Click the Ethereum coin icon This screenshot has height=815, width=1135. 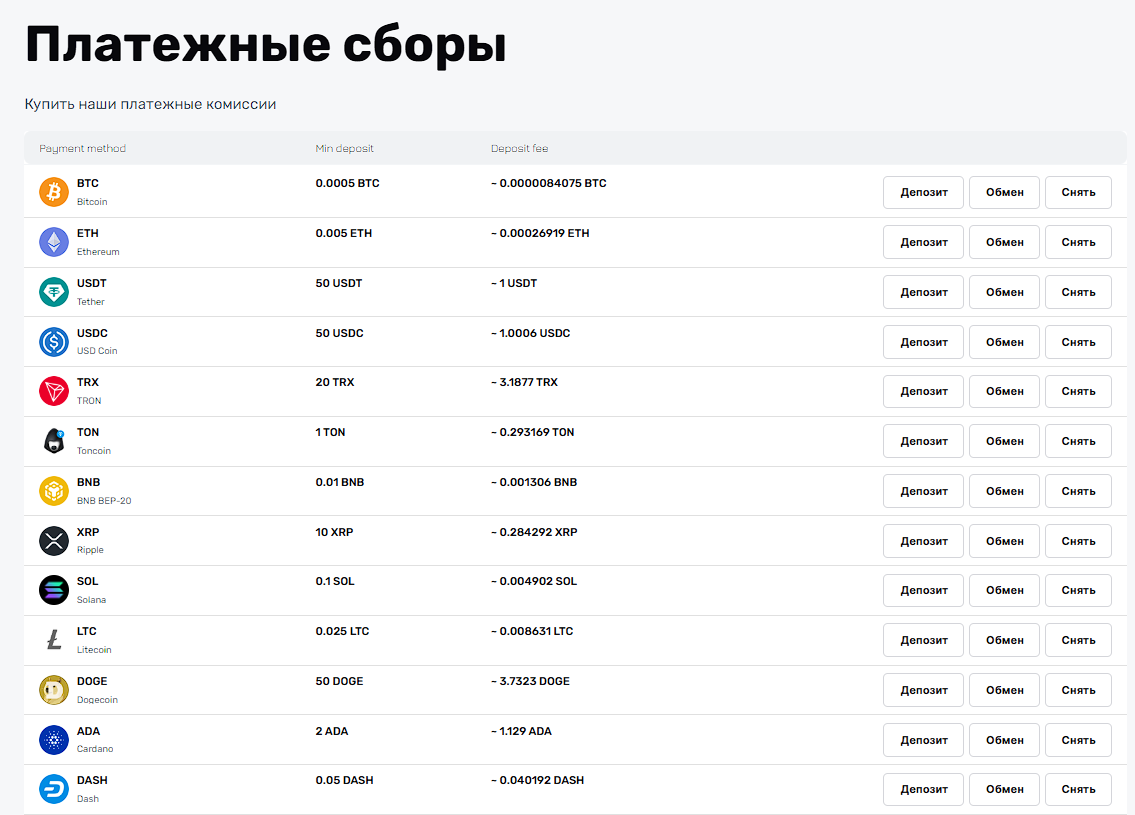pyautogui.click(x=54, y=242)
